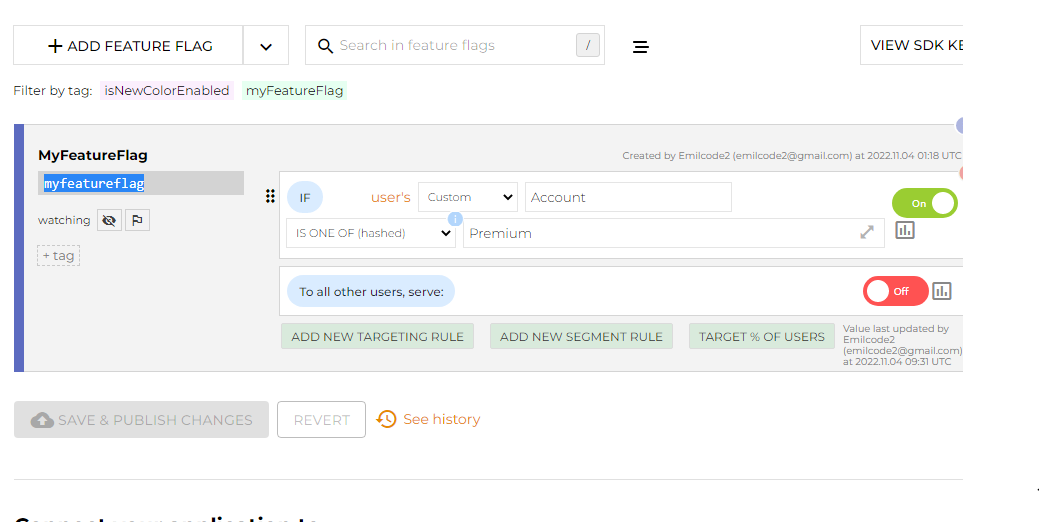Filter by myFeatureFlag tag

pos(294,91)
